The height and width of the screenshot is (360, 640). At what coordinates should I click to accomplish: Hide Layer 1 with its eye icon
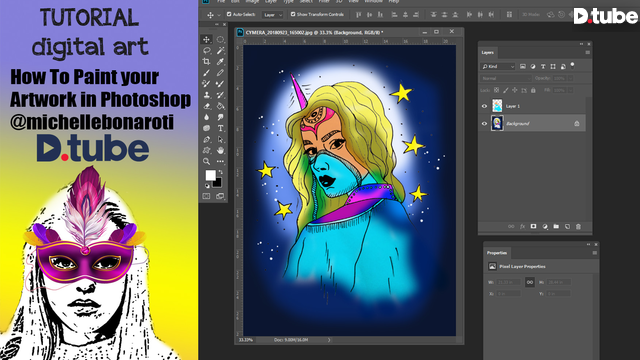click(484, 106)
